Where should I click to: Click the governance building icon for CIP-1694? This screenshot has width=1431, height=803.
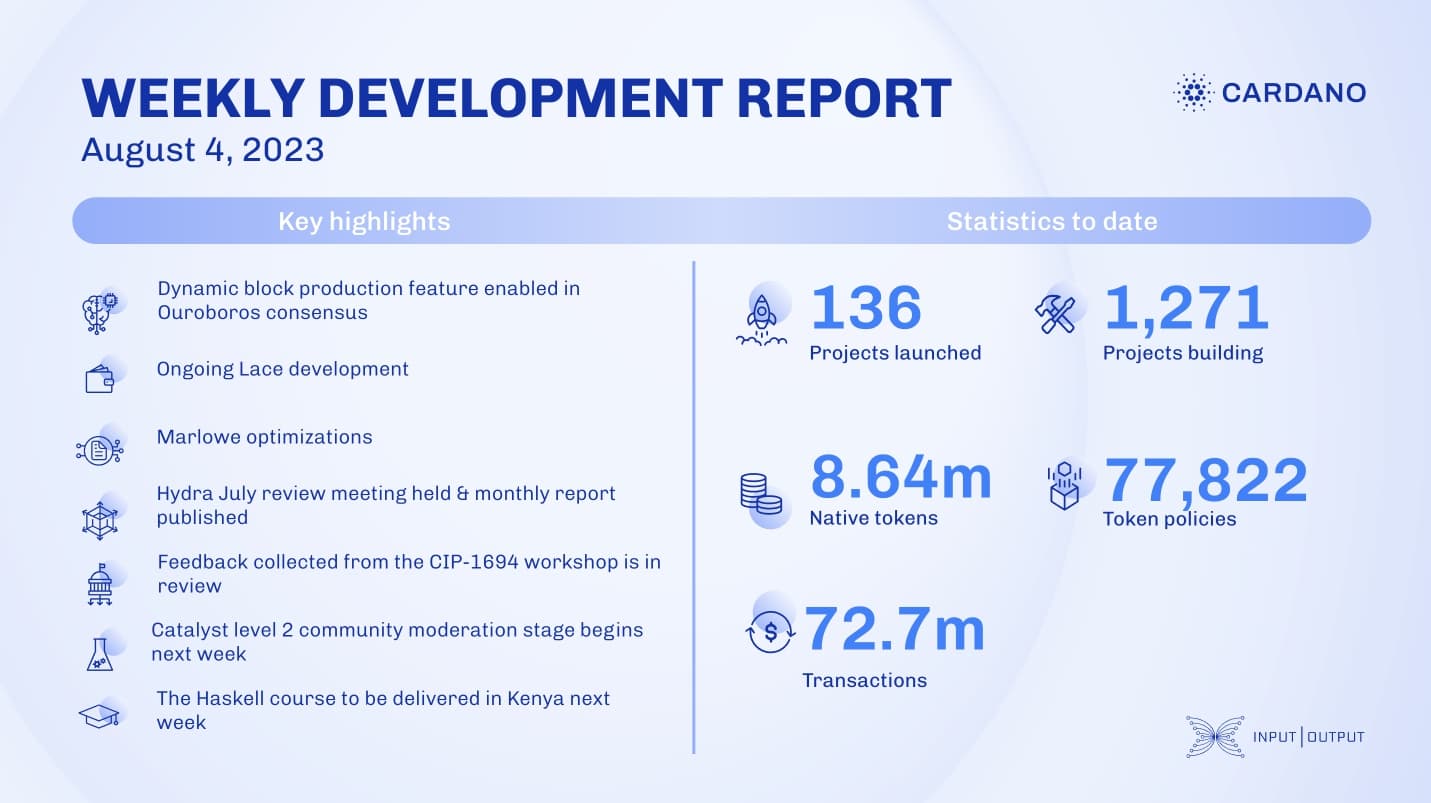[98, 585]
